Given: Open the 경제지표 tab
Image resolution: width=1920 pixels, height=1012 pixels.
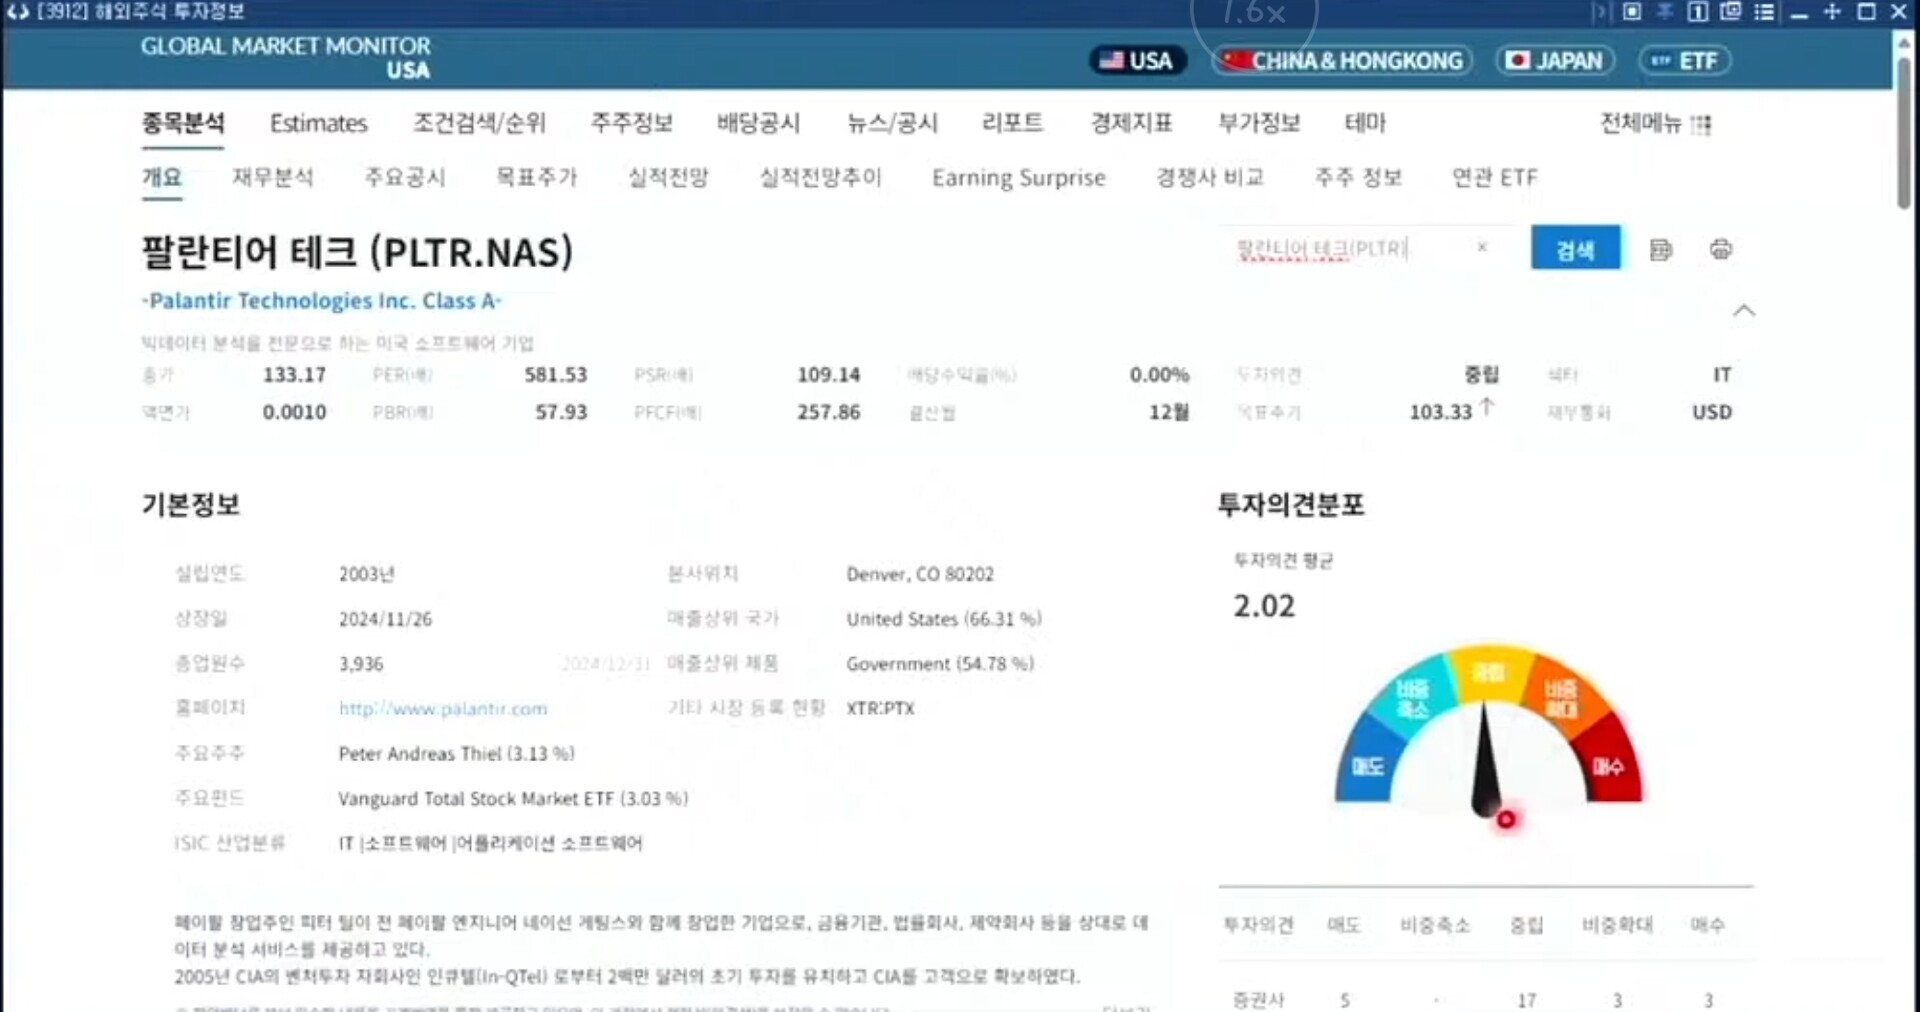Looking at the screenshot, I should (x=1132, y=123).
